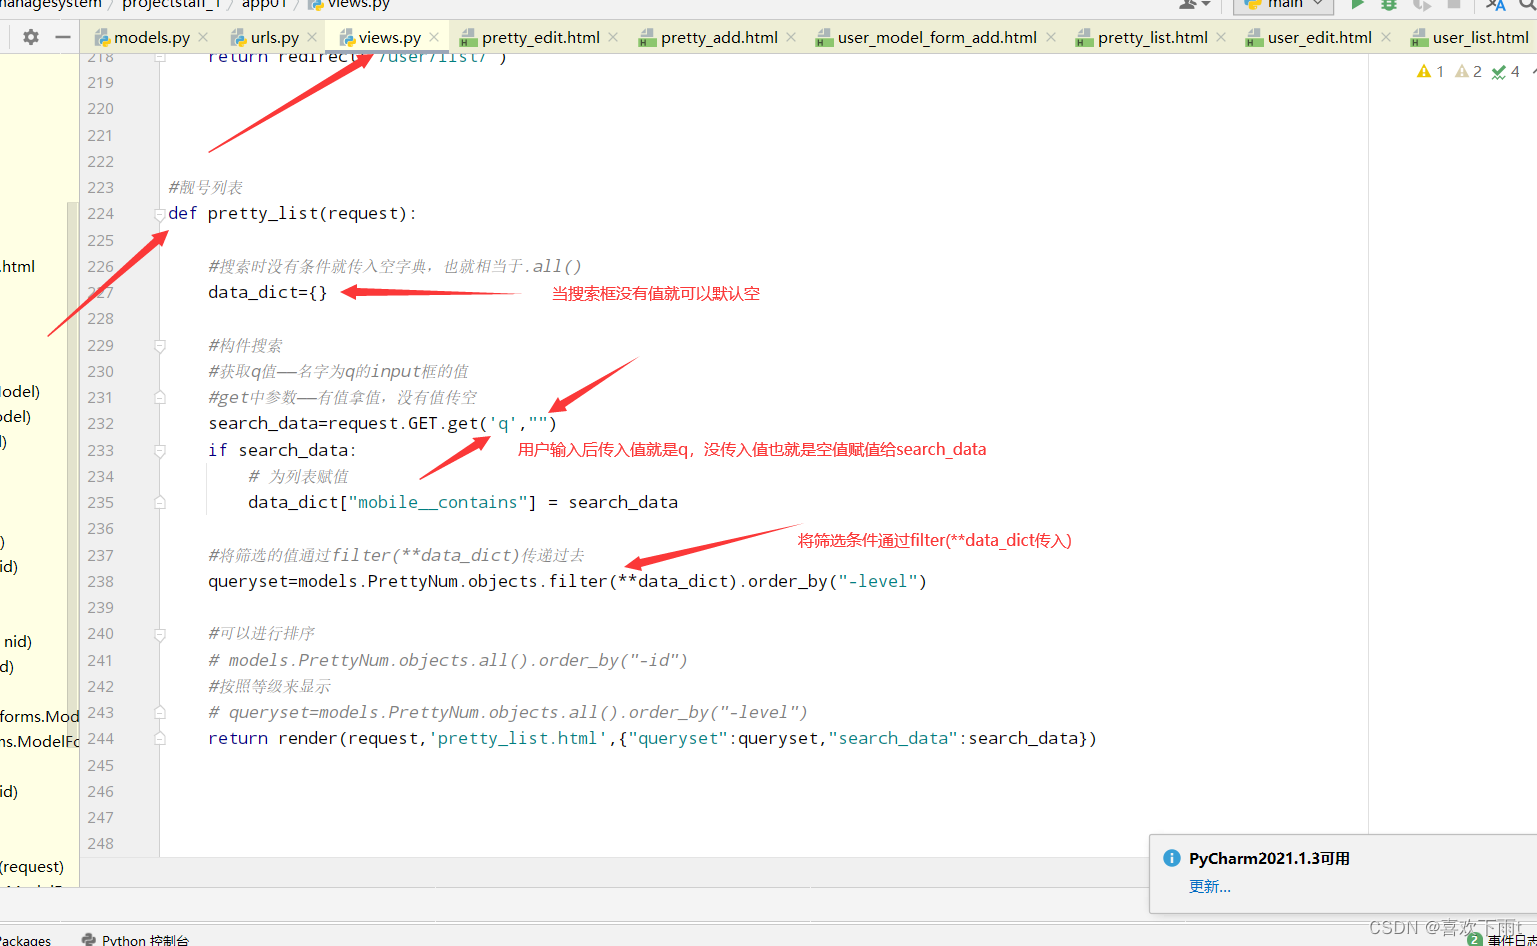Click the if search_data: statement

tap(282, 450)
